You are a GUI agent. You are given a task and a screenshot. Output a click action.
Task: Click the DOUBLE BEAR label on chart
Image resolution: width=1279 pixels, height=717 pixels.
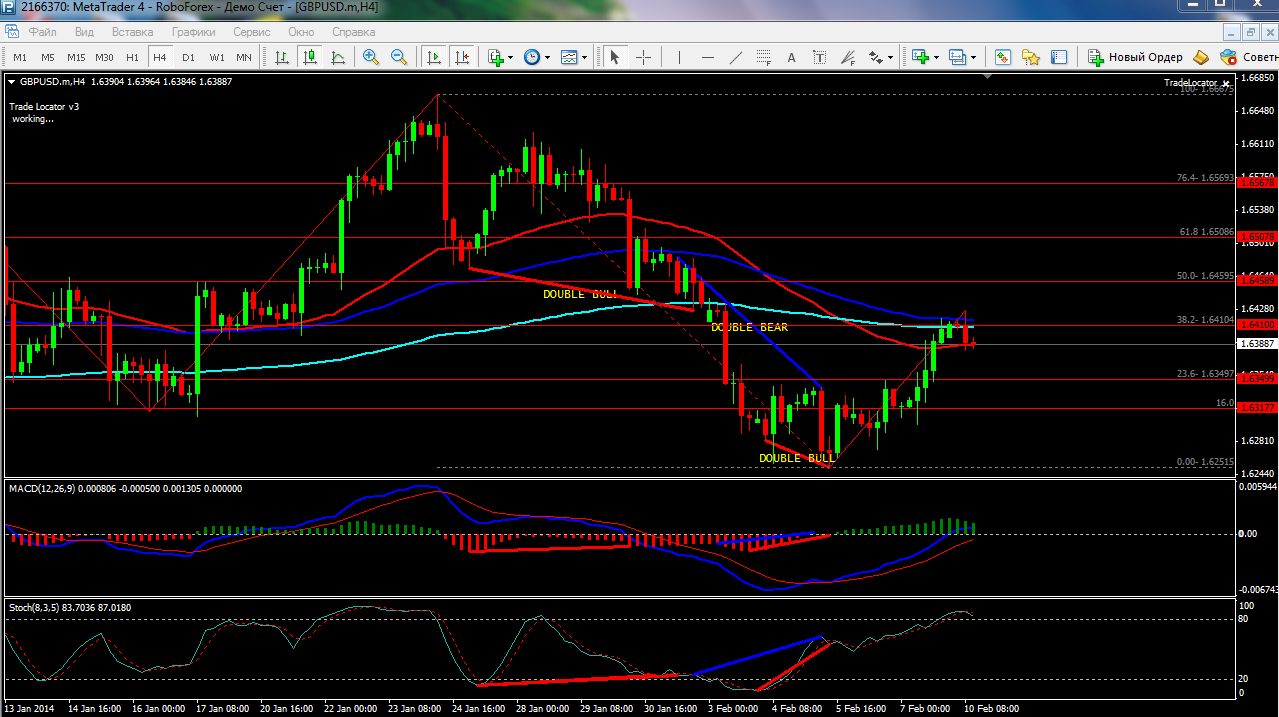coord(749,327)
